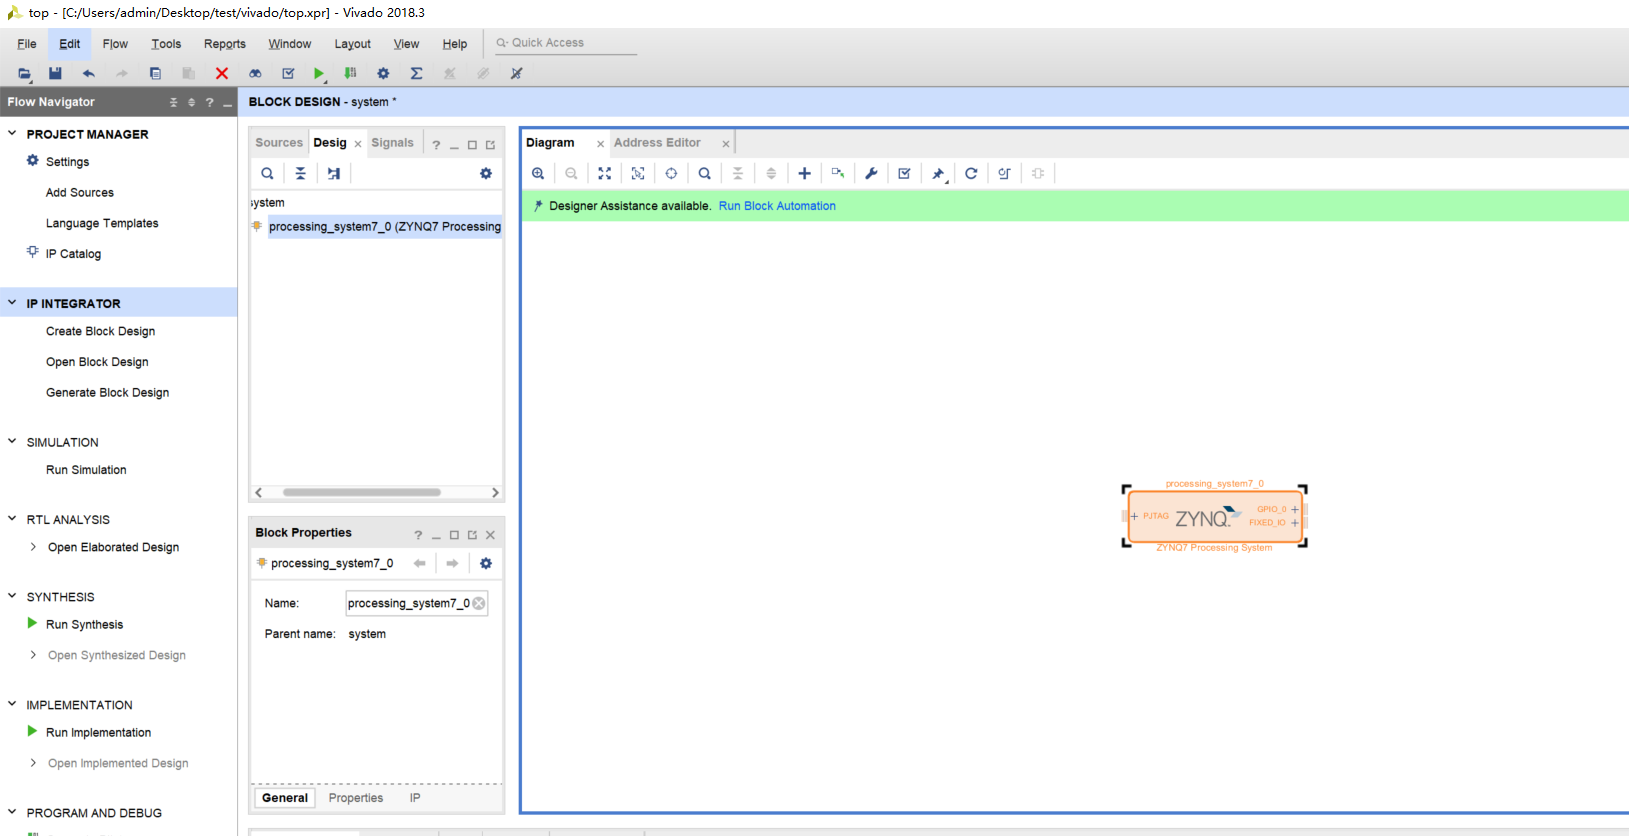This screenshot has height=836, width=1629.
Task: Click the red X delete icon
Action: point(222,73)
